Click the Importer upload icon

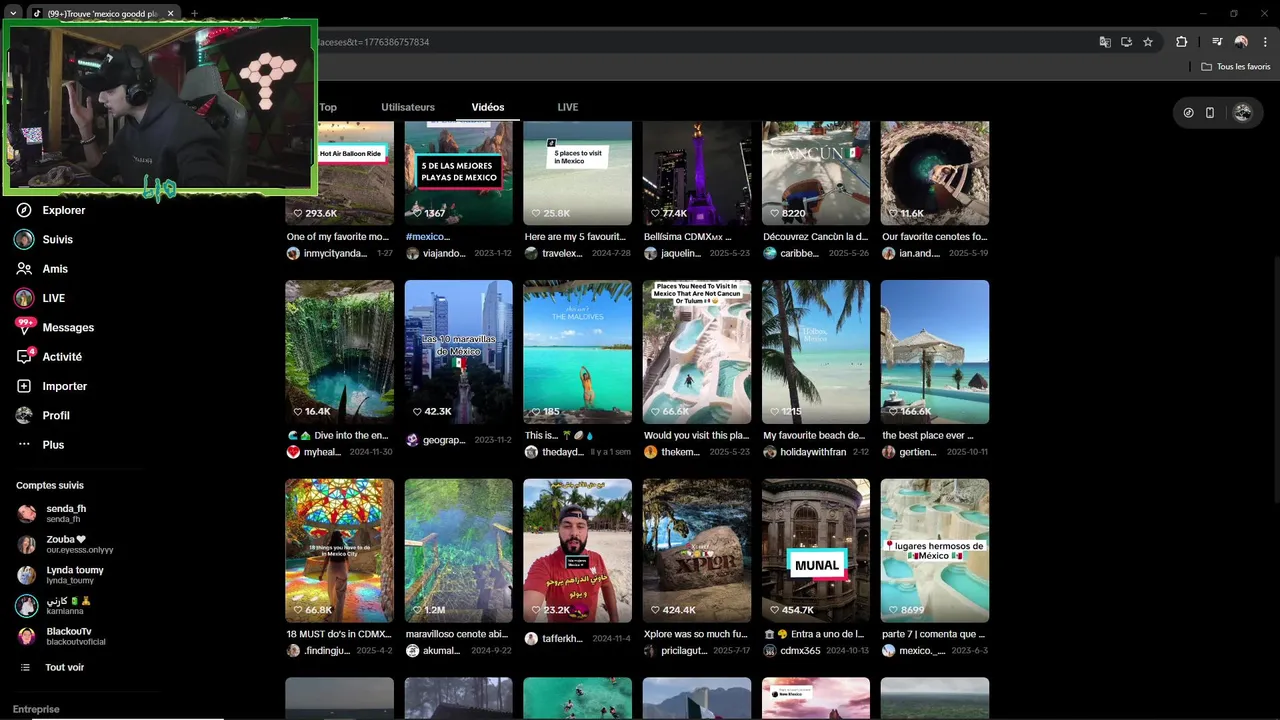pos(24,386)
